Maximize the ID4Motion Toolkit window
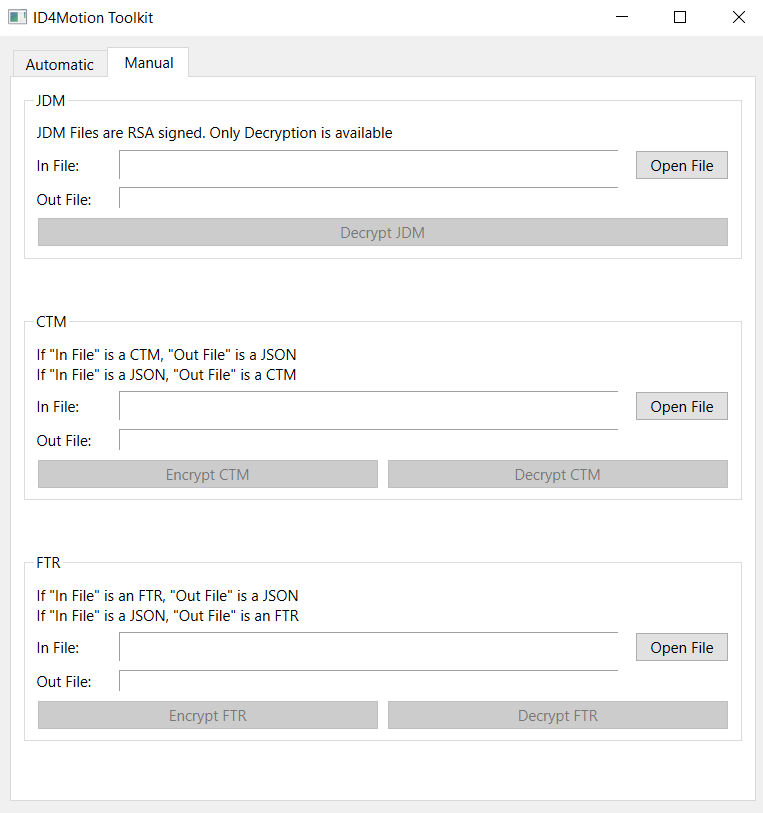The image size is (763, 813). 680,17
